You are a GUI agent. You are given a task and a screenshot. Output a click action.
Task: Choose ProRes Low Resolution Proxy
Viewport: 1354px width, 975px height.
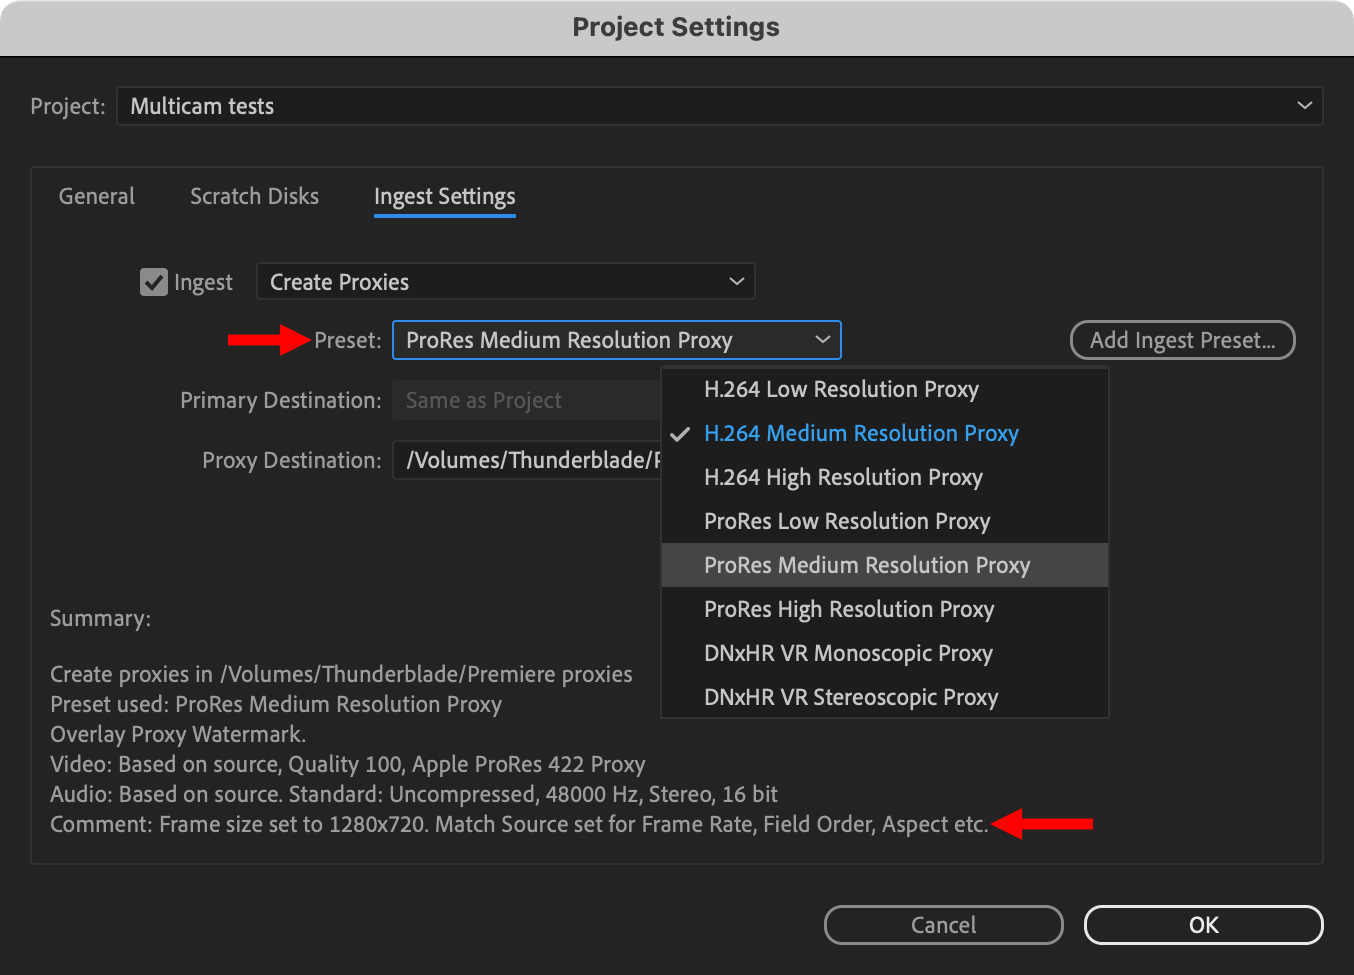(x=847, y=521)
